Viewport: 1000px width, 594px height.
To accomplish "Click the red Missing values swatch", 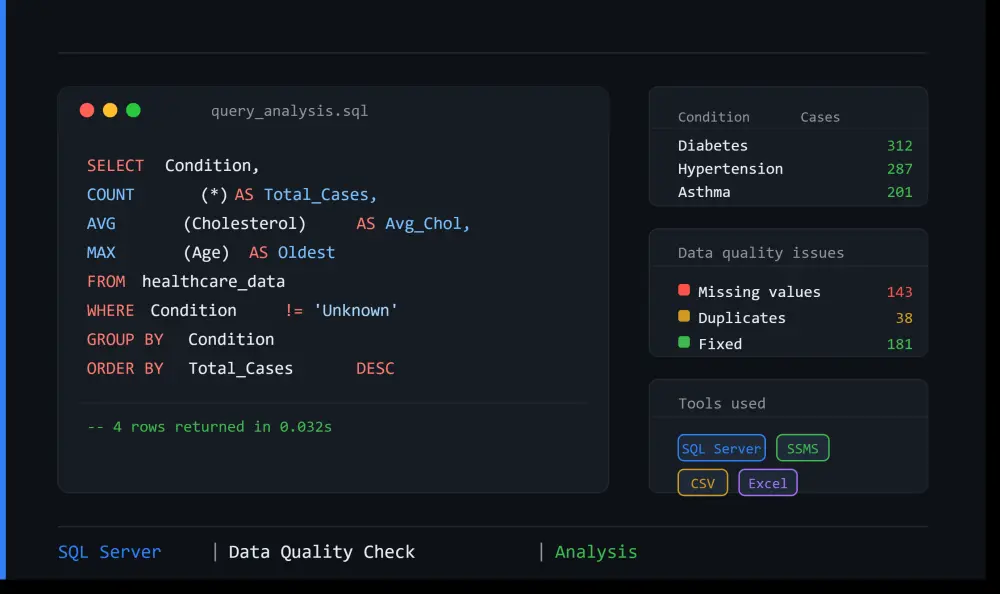I will tap(684, 290).
